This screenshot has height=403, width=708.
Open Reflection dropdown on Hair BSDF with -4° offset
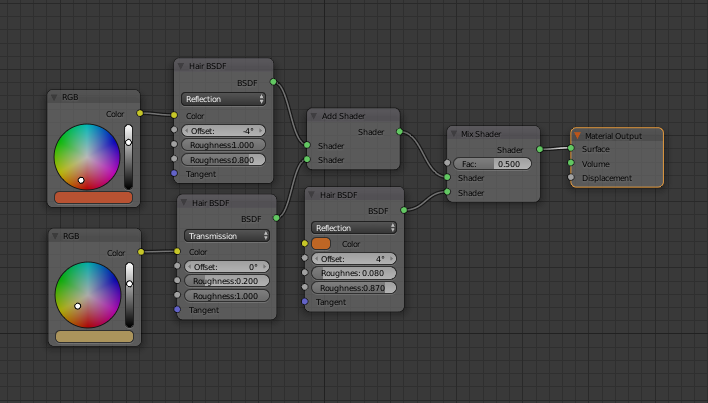tap(225, 99)
